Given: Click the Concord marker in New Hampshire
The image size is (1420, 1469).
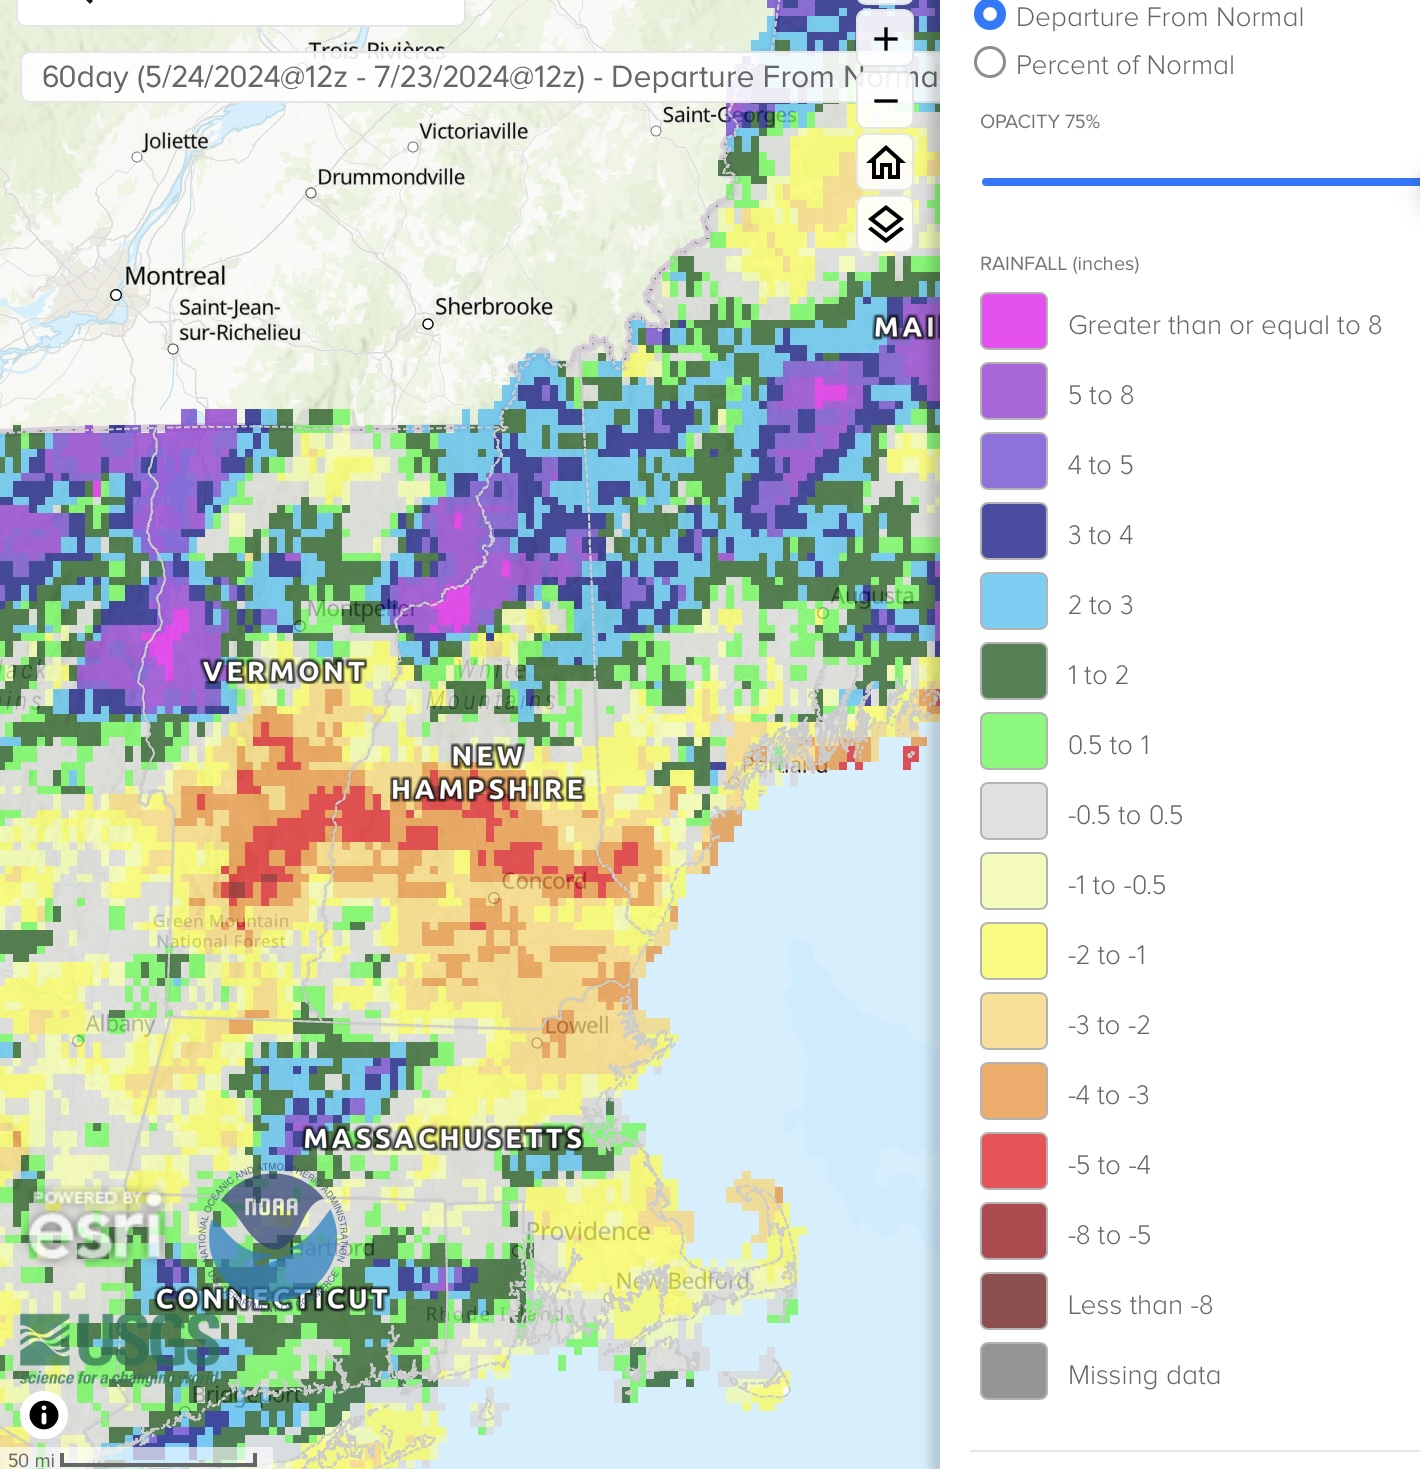Looking at the screenshot, I should coord(494,898).
